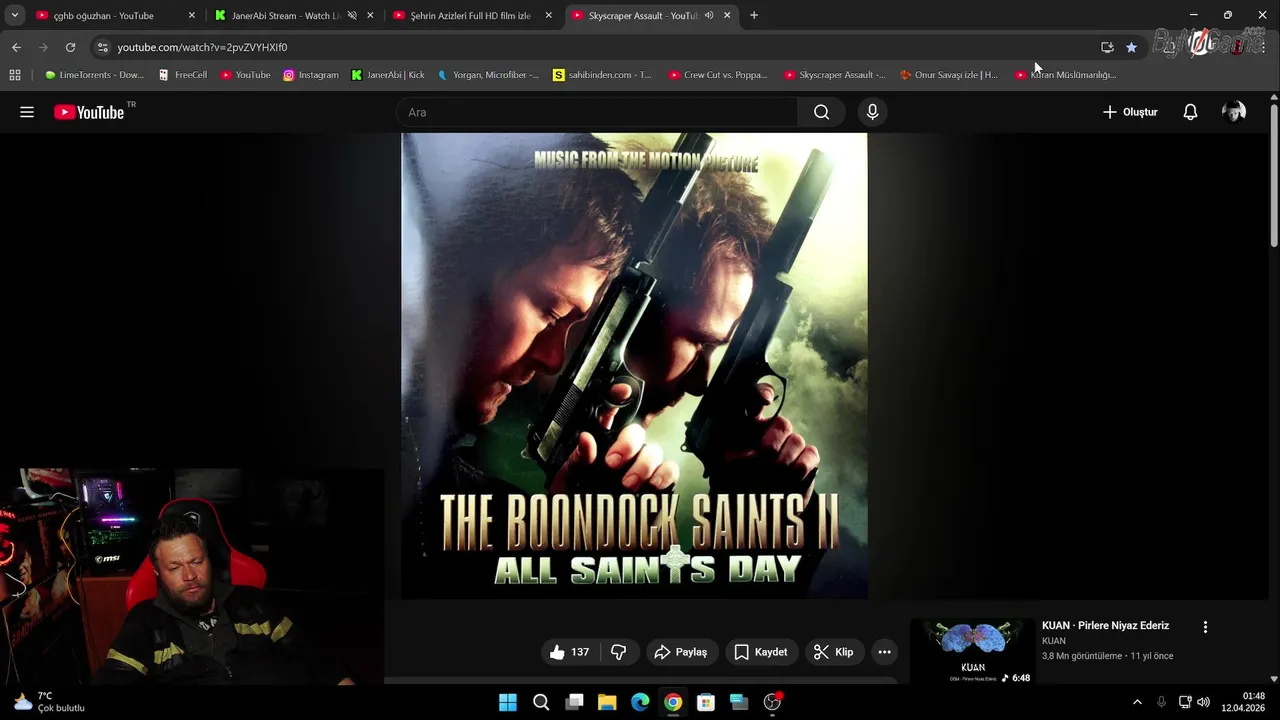
Task: Expand the tab search dropdown arrow
Action: coord(14,16)
